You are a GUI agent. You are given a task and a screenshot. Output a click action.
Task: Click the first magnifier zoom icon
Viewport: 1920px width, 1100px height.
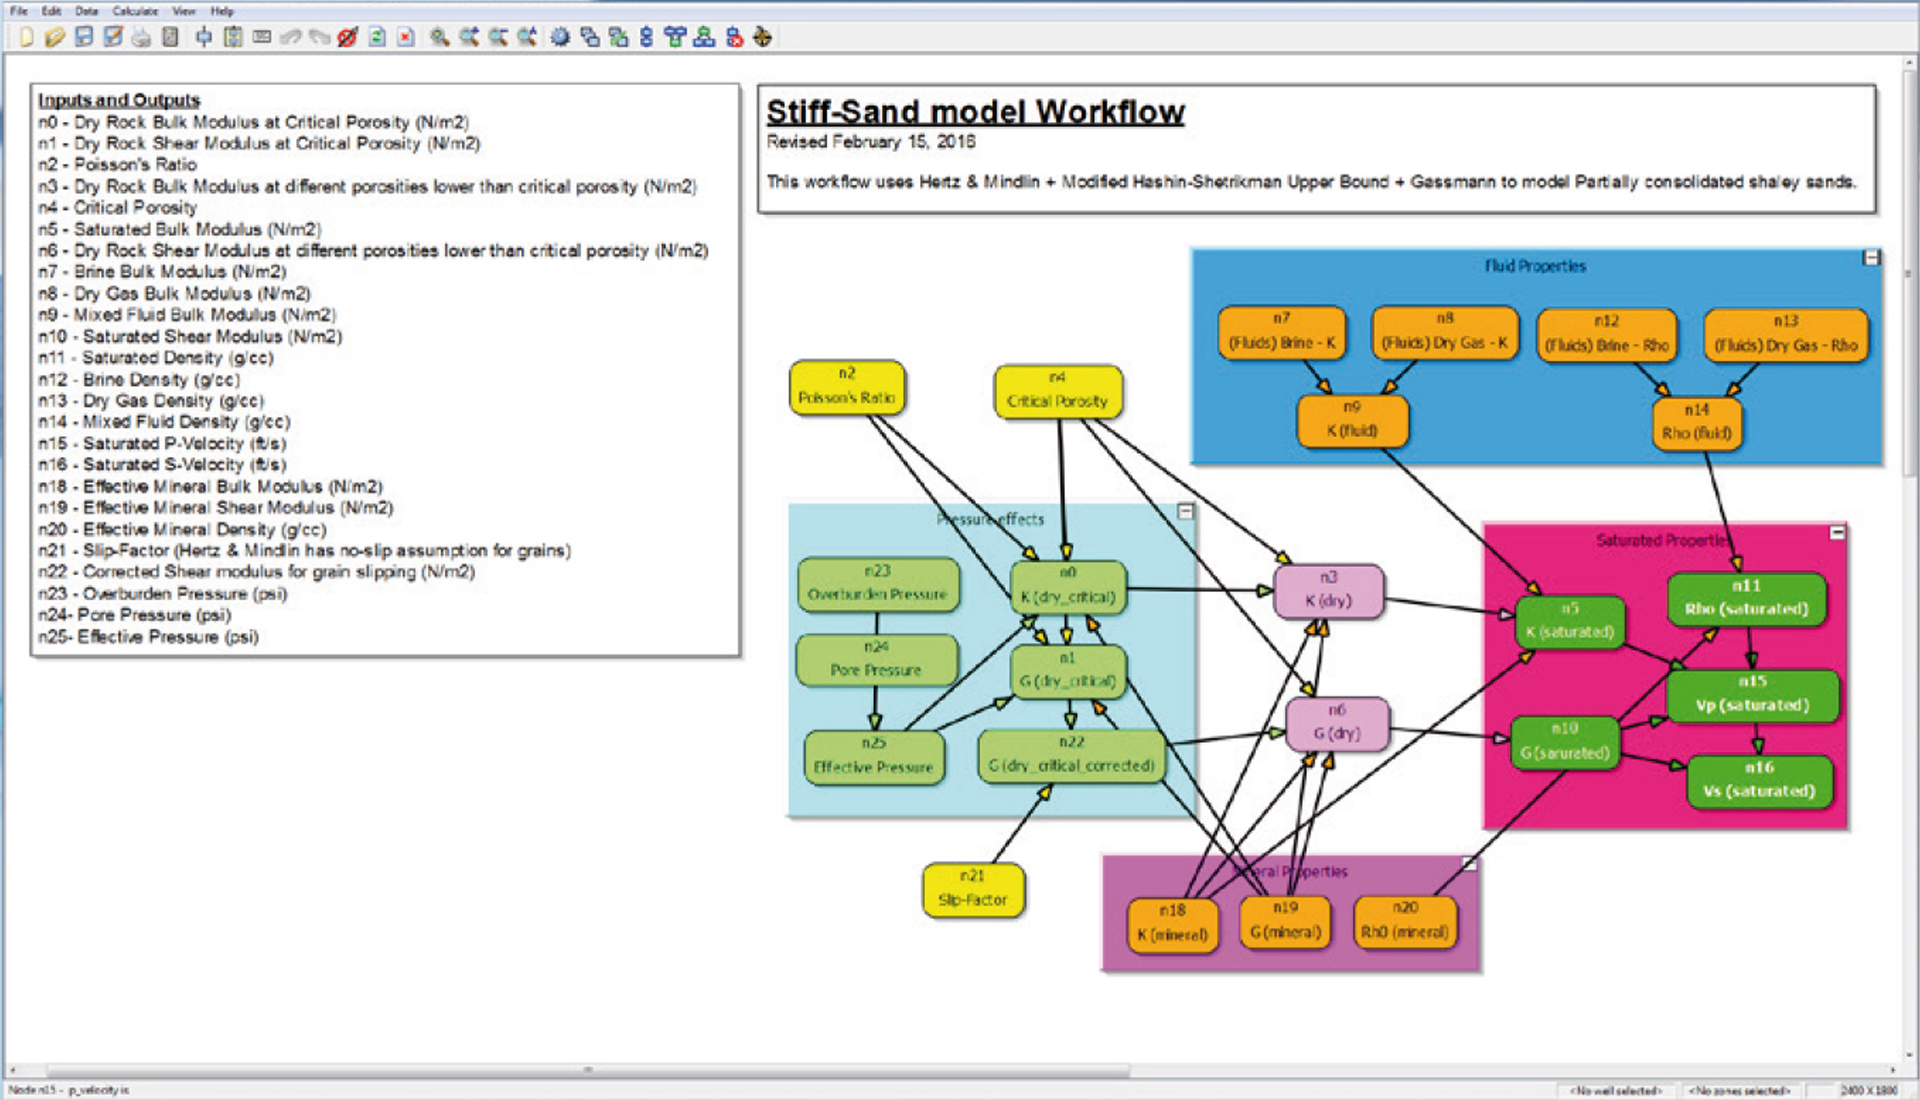pyautogui.click(x=440, y=37)
